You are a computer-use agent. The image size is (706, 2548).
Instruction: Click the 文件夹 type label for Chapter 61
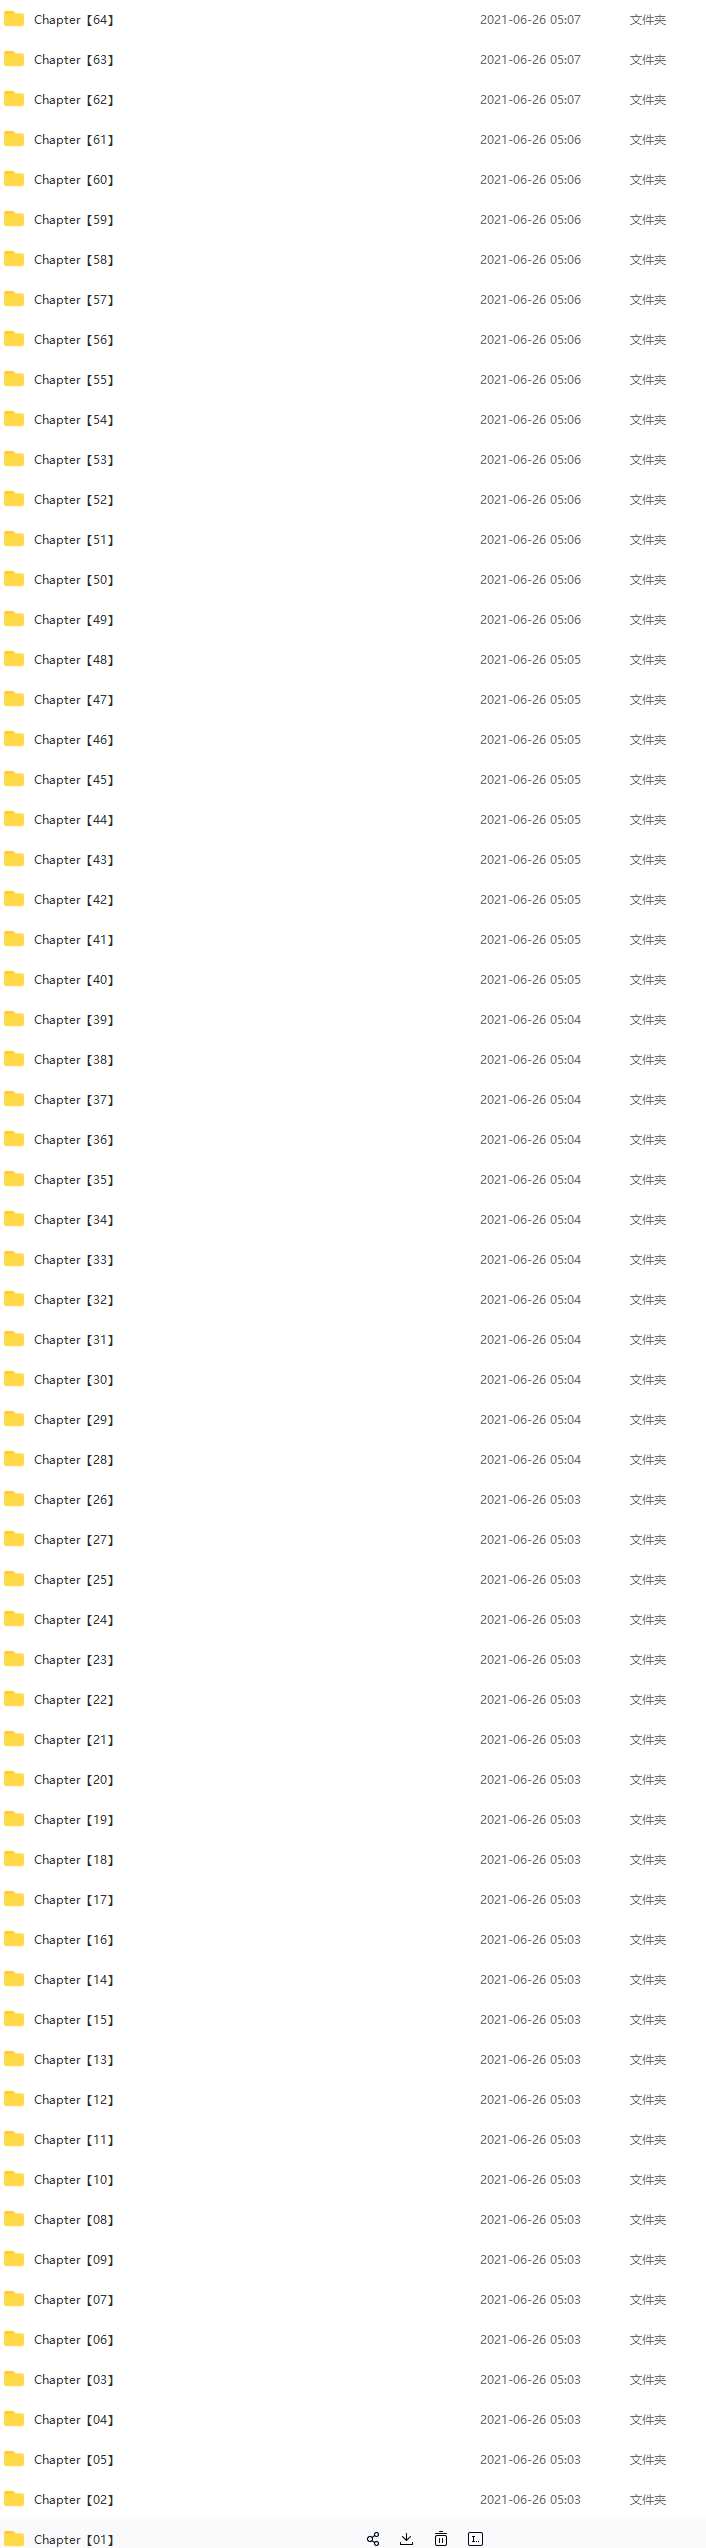coord(647,140)
